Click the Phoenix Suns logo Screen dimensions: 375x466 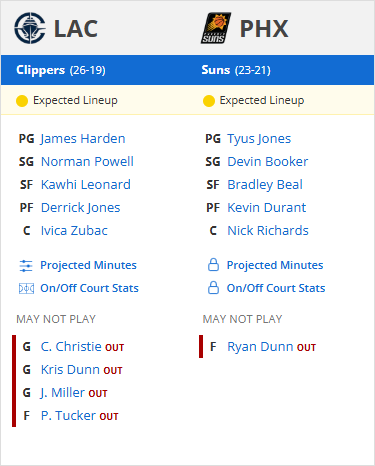click(x=216, y=28)
